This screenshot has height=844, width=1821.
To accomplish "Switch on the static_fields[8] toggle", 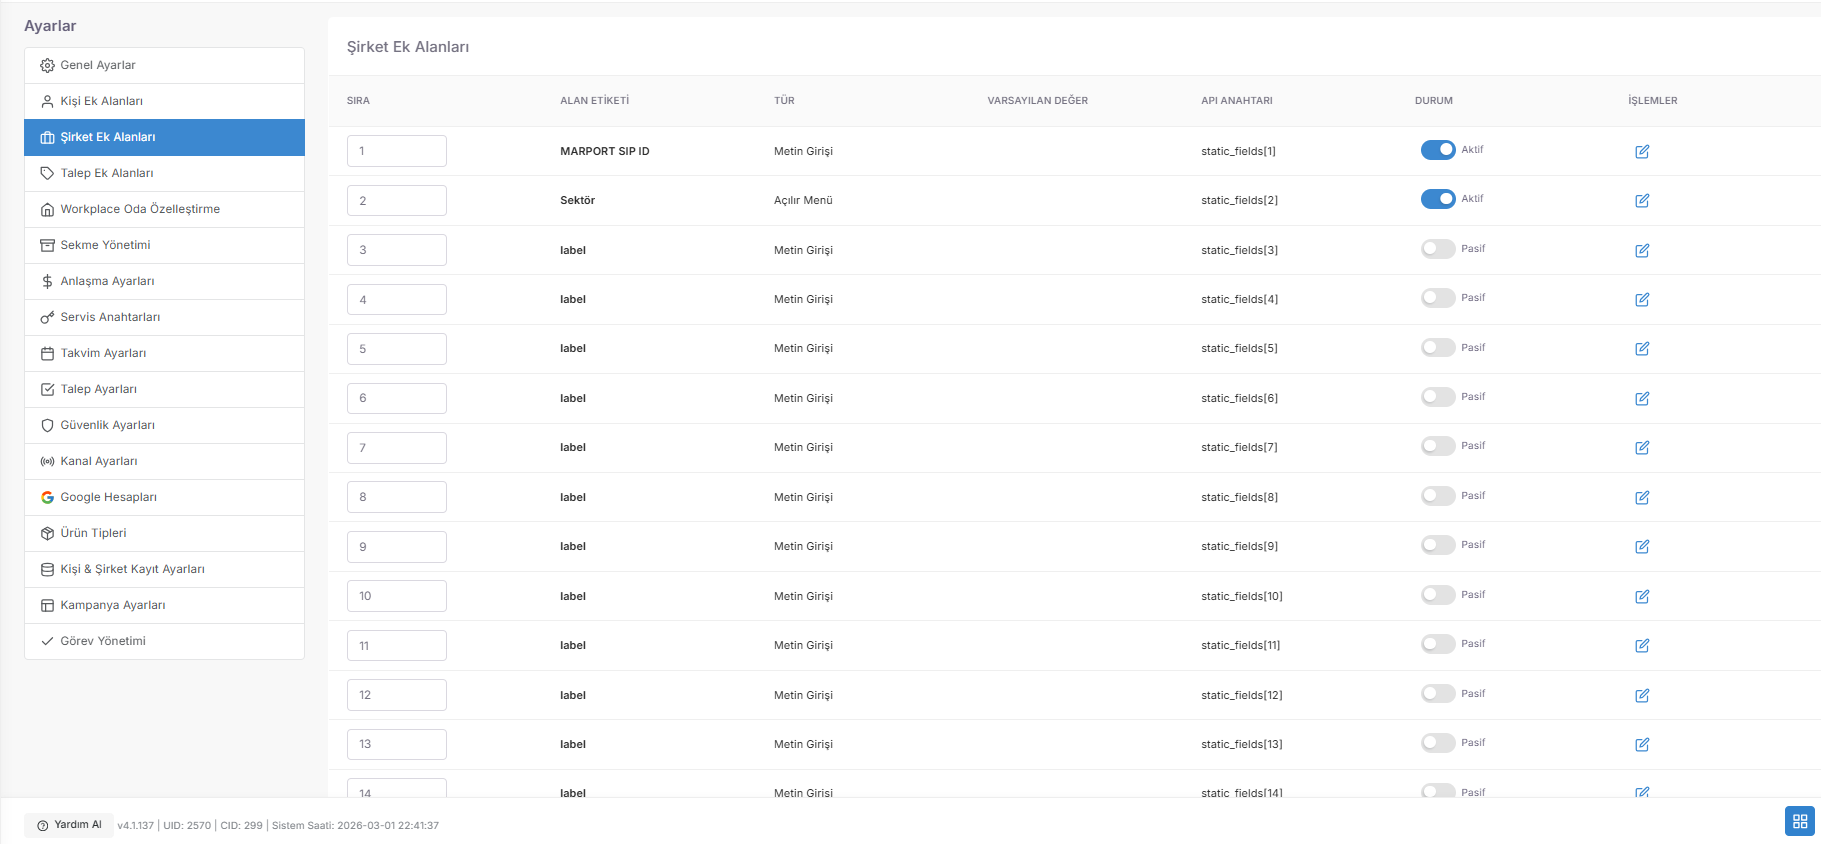I will [x=1438, y=495].
